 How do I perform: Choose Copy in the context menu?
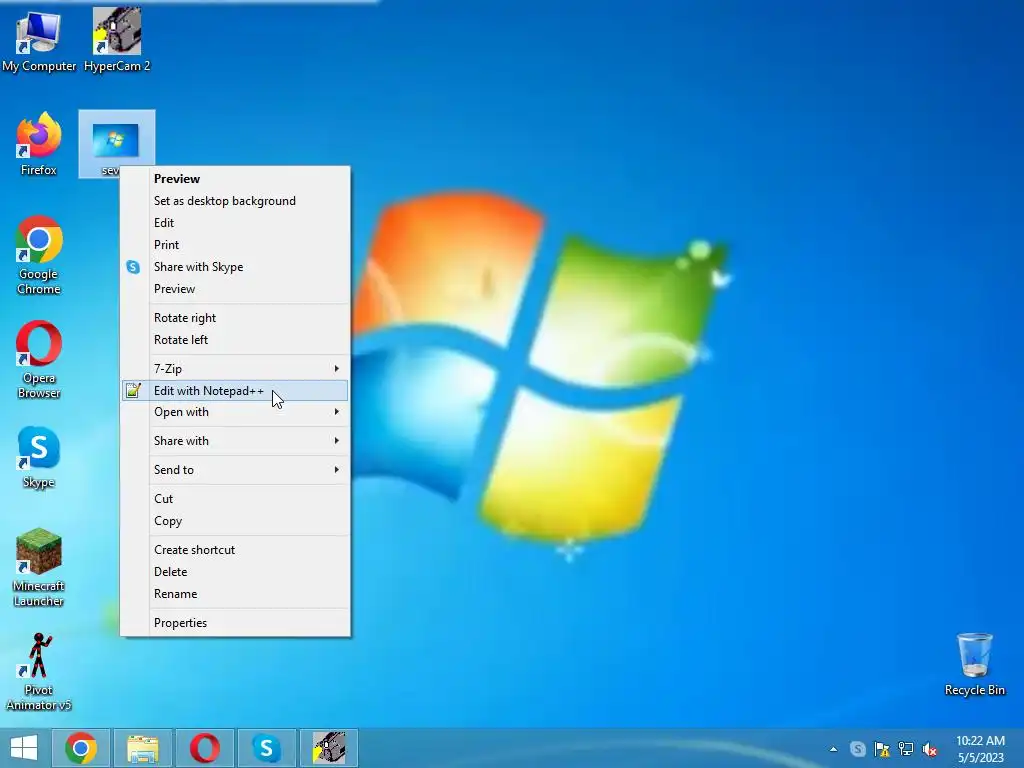pyautogui.click(x=235, y=521)
